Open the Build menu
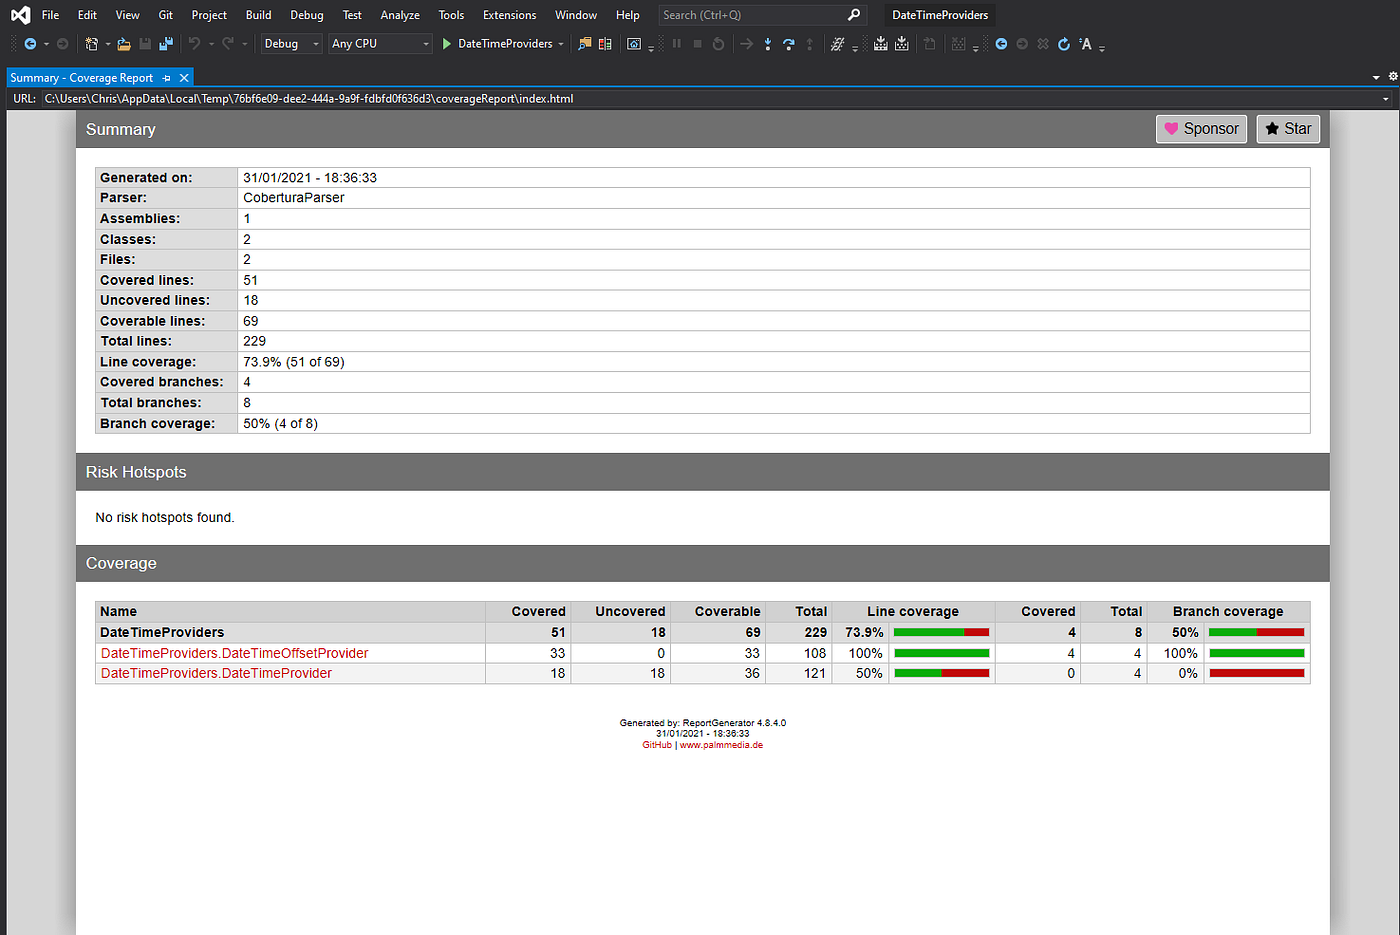Screen dimensions: 1400x935 tap(258, 15)
